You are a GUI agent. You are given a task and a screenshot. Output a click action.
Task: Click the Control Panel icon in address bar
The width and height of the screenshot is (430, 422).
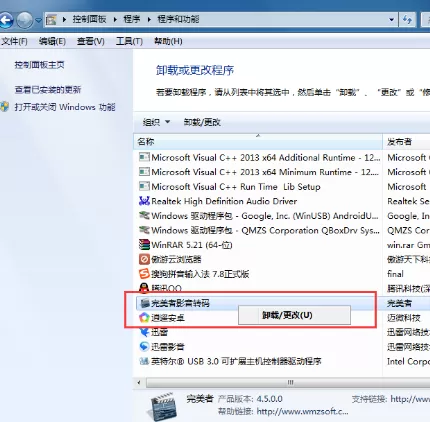51,20
